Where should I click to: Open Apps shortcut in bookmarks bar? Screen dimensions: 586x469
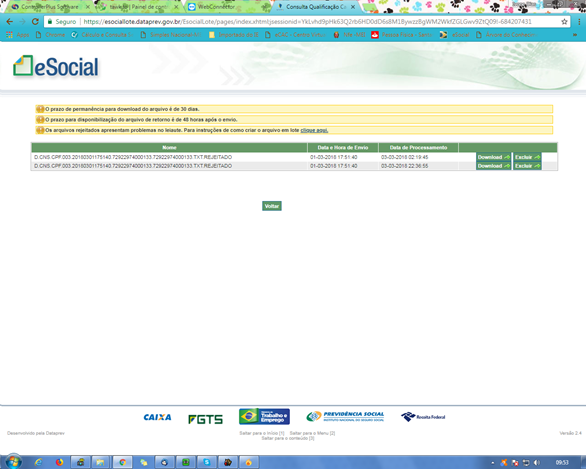point(18,35)
